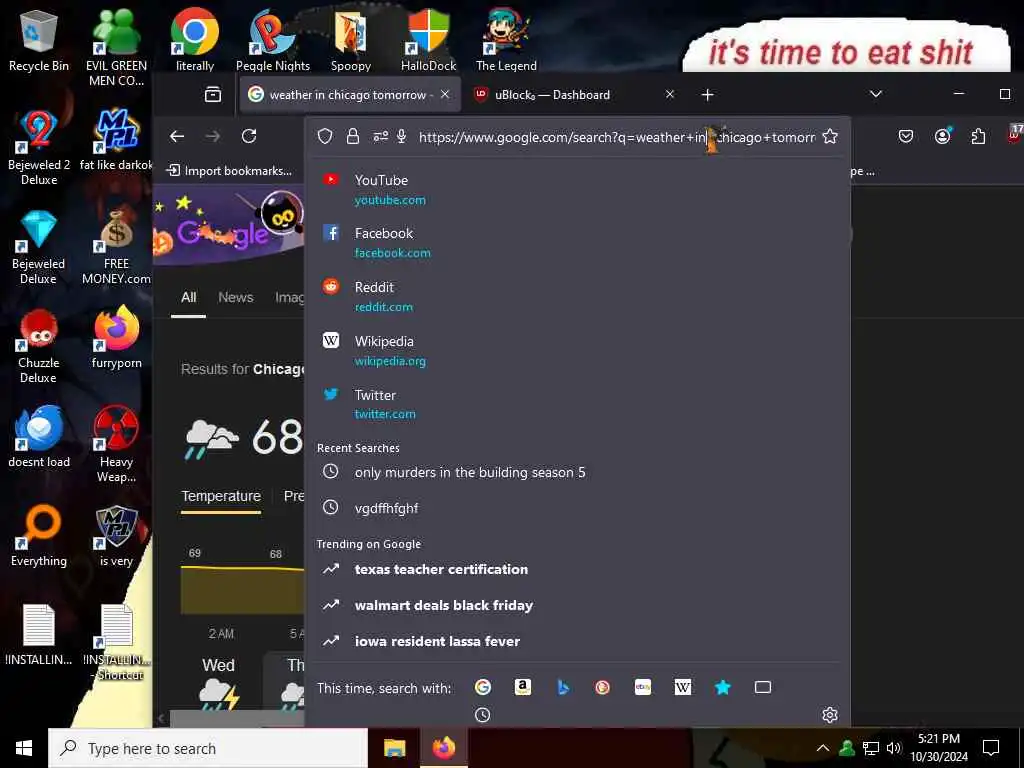This screenshot has height=768, width=1024.
Task: Launch HalloDock desktop shortcut
Action: (x=428, y=39)
